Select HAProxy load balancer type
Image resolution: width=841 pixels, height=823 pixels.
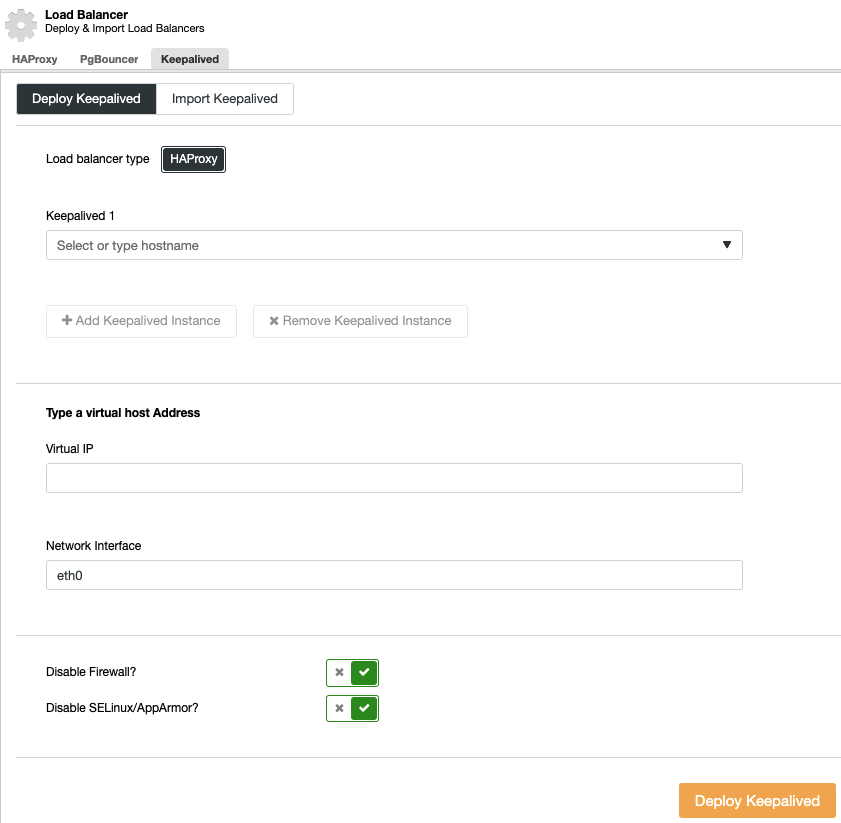pyautogui.click(x=194, y=159)
